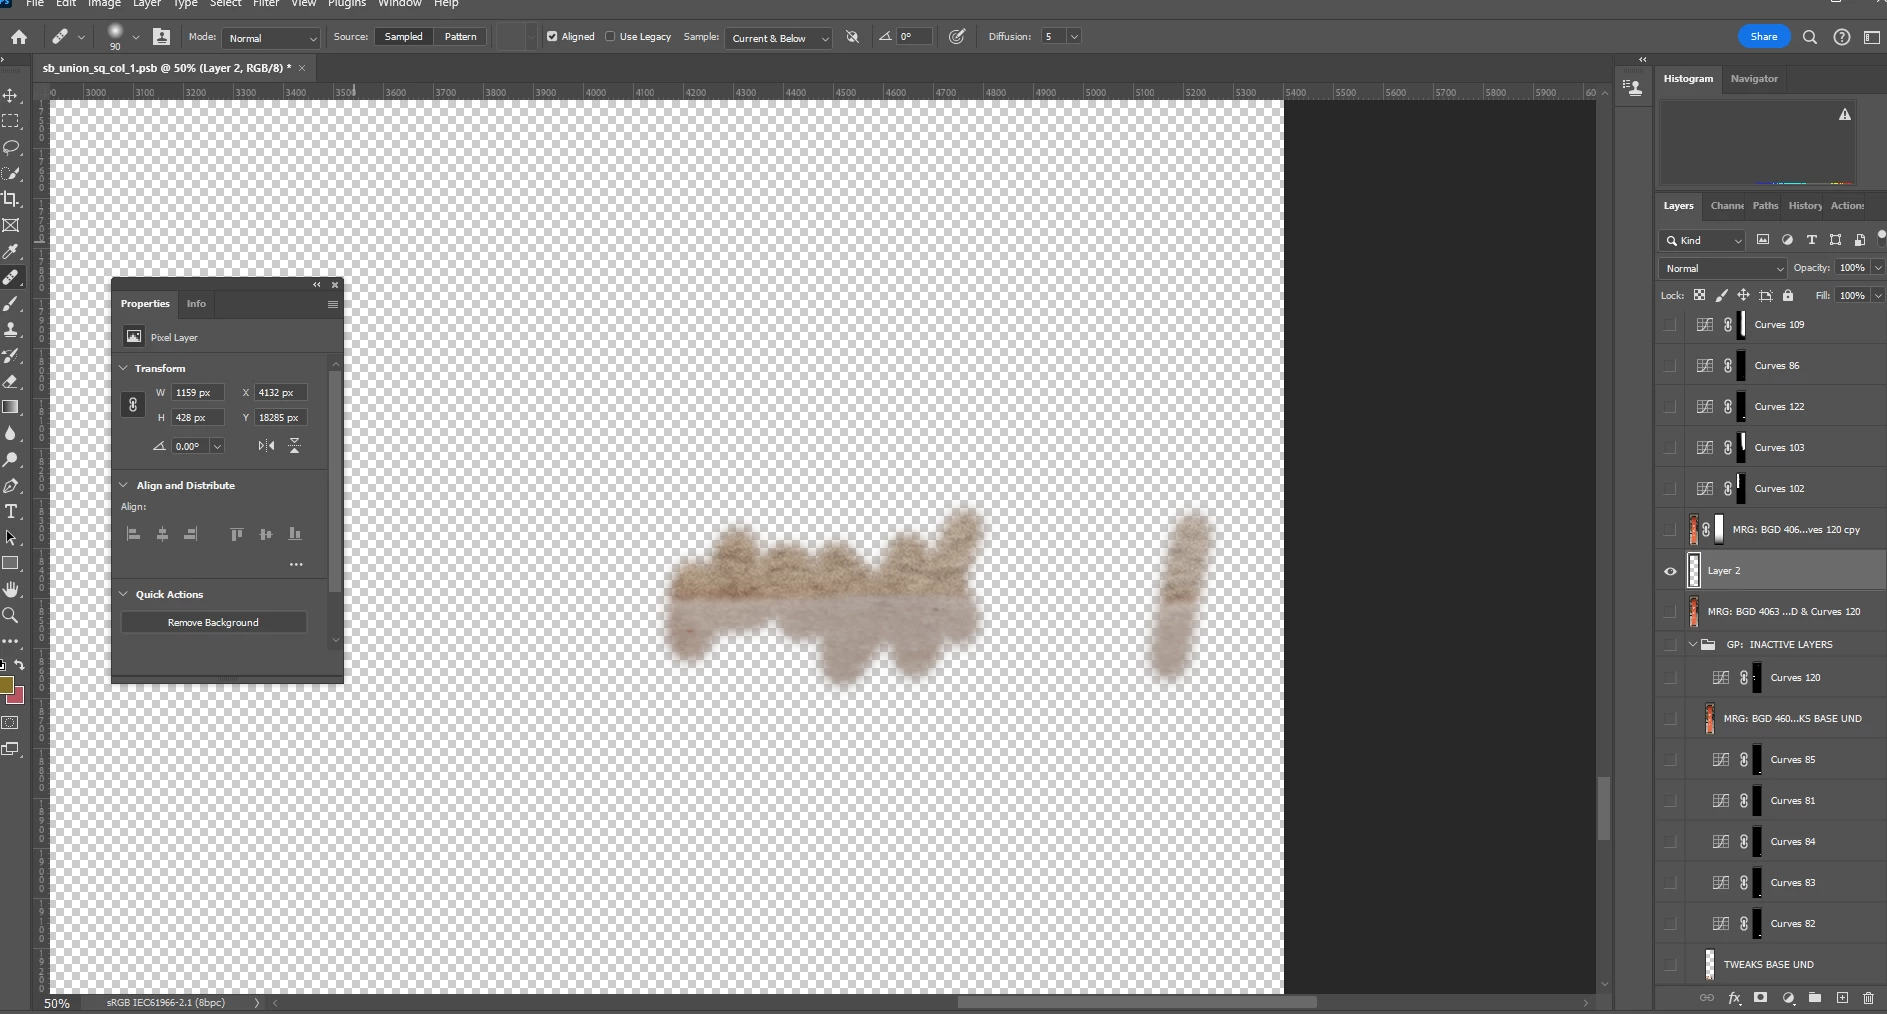Select the Healing Brush tool

(x=11, y=277)
